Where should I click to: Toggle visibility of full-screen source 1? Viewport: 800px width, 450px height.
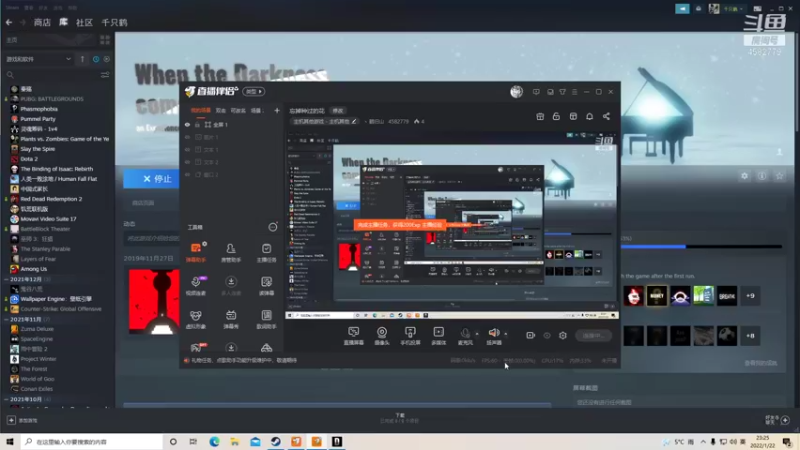[187, 124]
